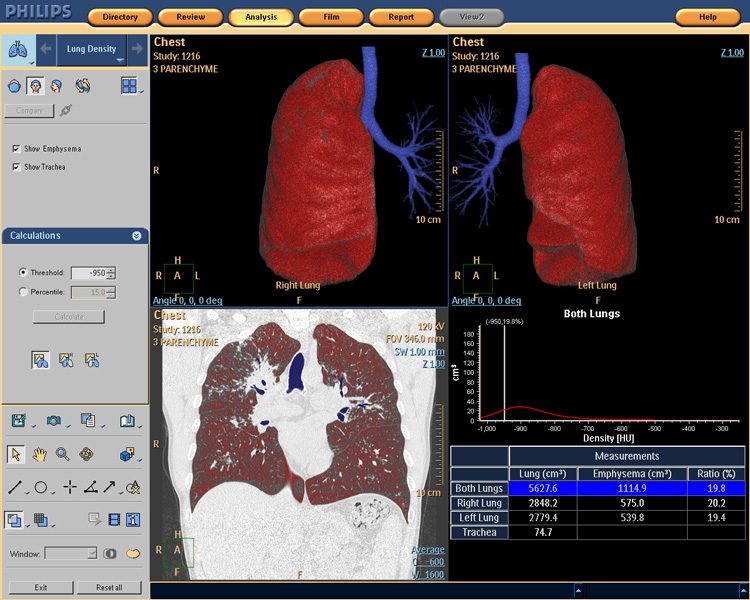
Task: Click the 3D cube rendering icon
Action: 127,454
